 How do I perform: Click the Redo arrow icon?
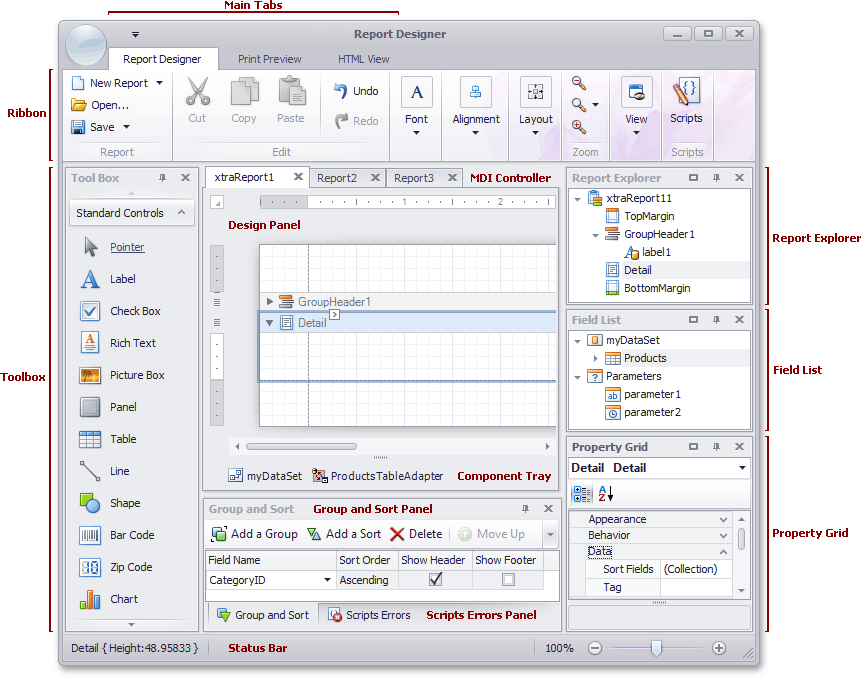click(x=342, y=121)
